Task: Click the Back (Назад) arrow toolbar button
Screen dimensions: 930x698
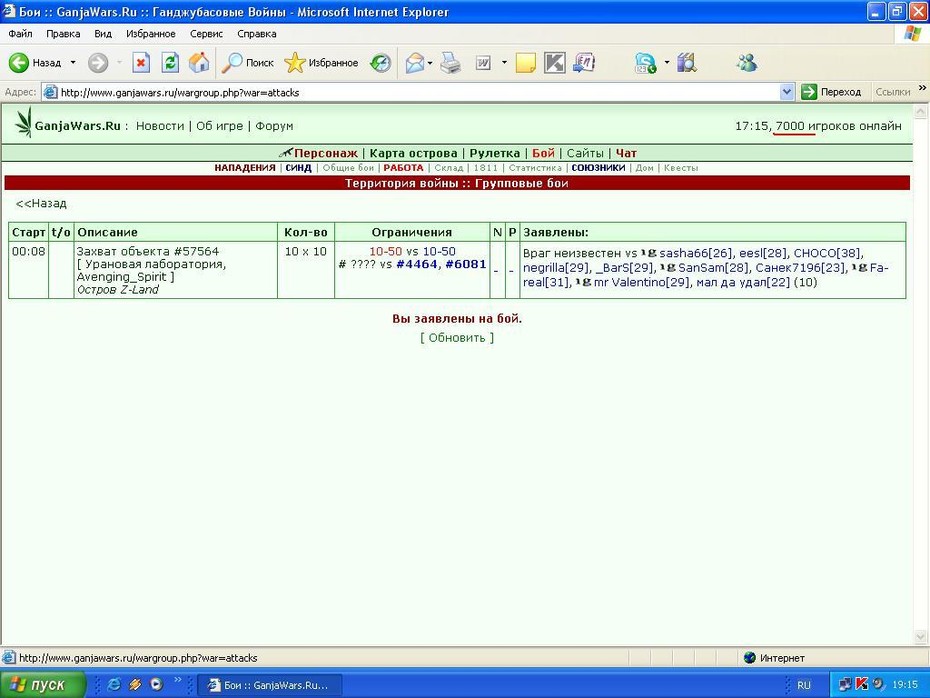Action: click(x=34, y=62)
